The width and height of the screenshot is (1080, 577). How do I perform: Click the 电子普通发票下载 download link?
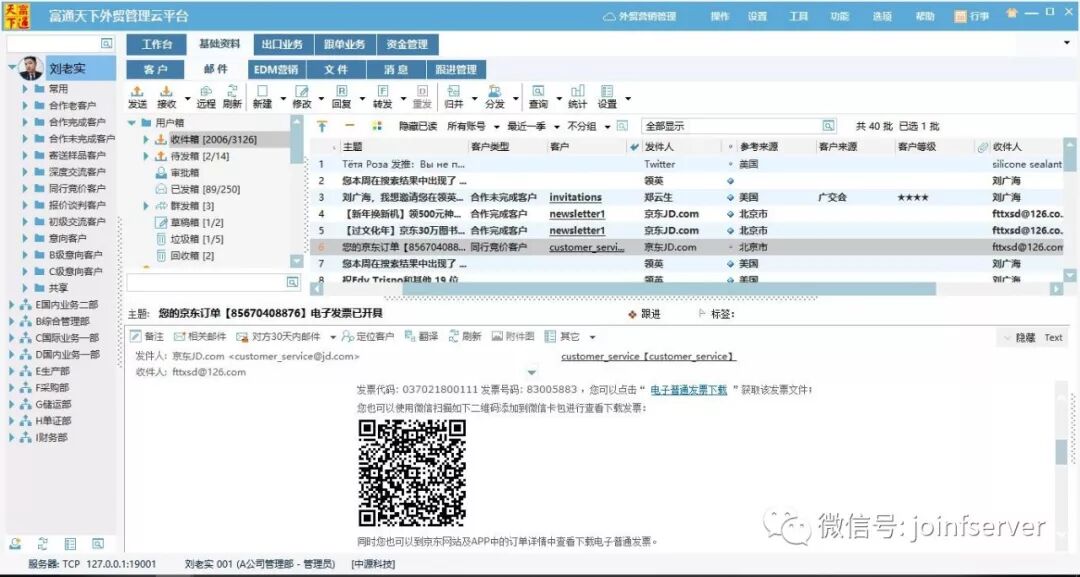tap(688, 390)
